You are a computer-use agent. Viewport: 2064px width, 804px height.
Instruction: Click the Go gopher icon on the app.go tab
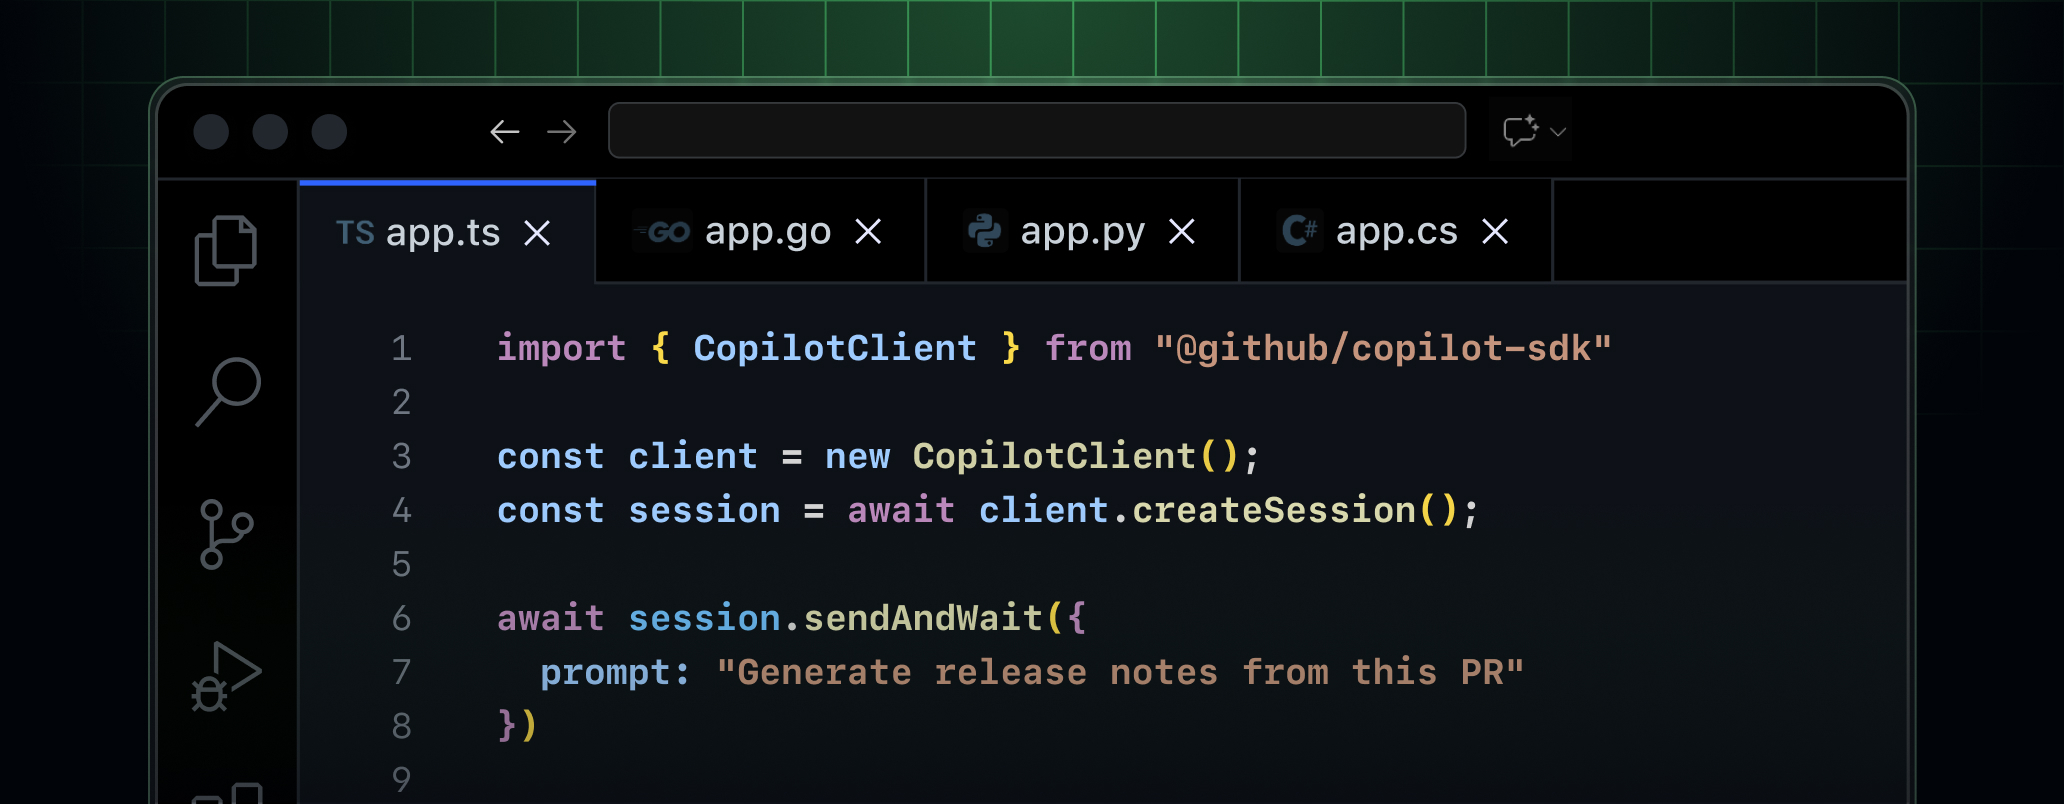(663, 231)
